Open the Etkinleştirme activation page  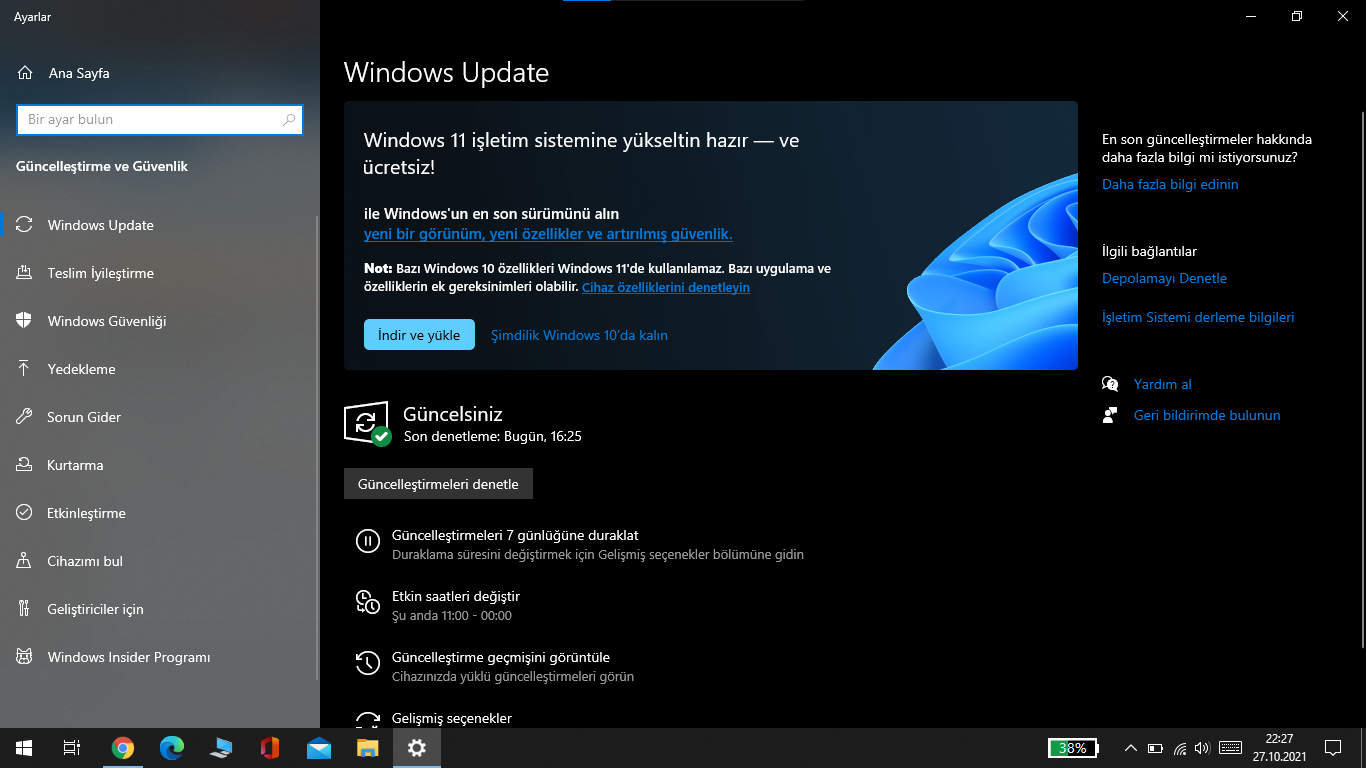tap(160, 513)
